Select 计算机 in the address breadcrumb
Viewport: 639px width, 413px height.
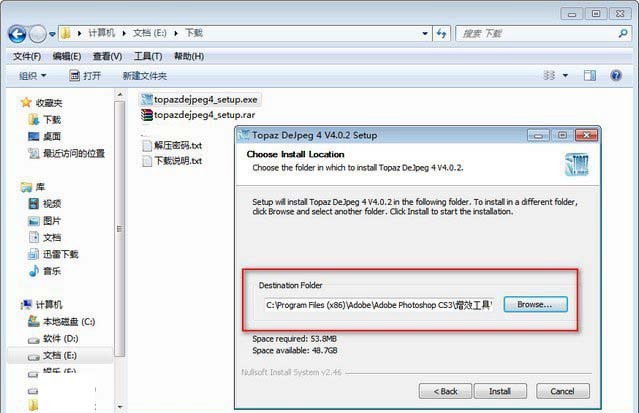[101, 33]
